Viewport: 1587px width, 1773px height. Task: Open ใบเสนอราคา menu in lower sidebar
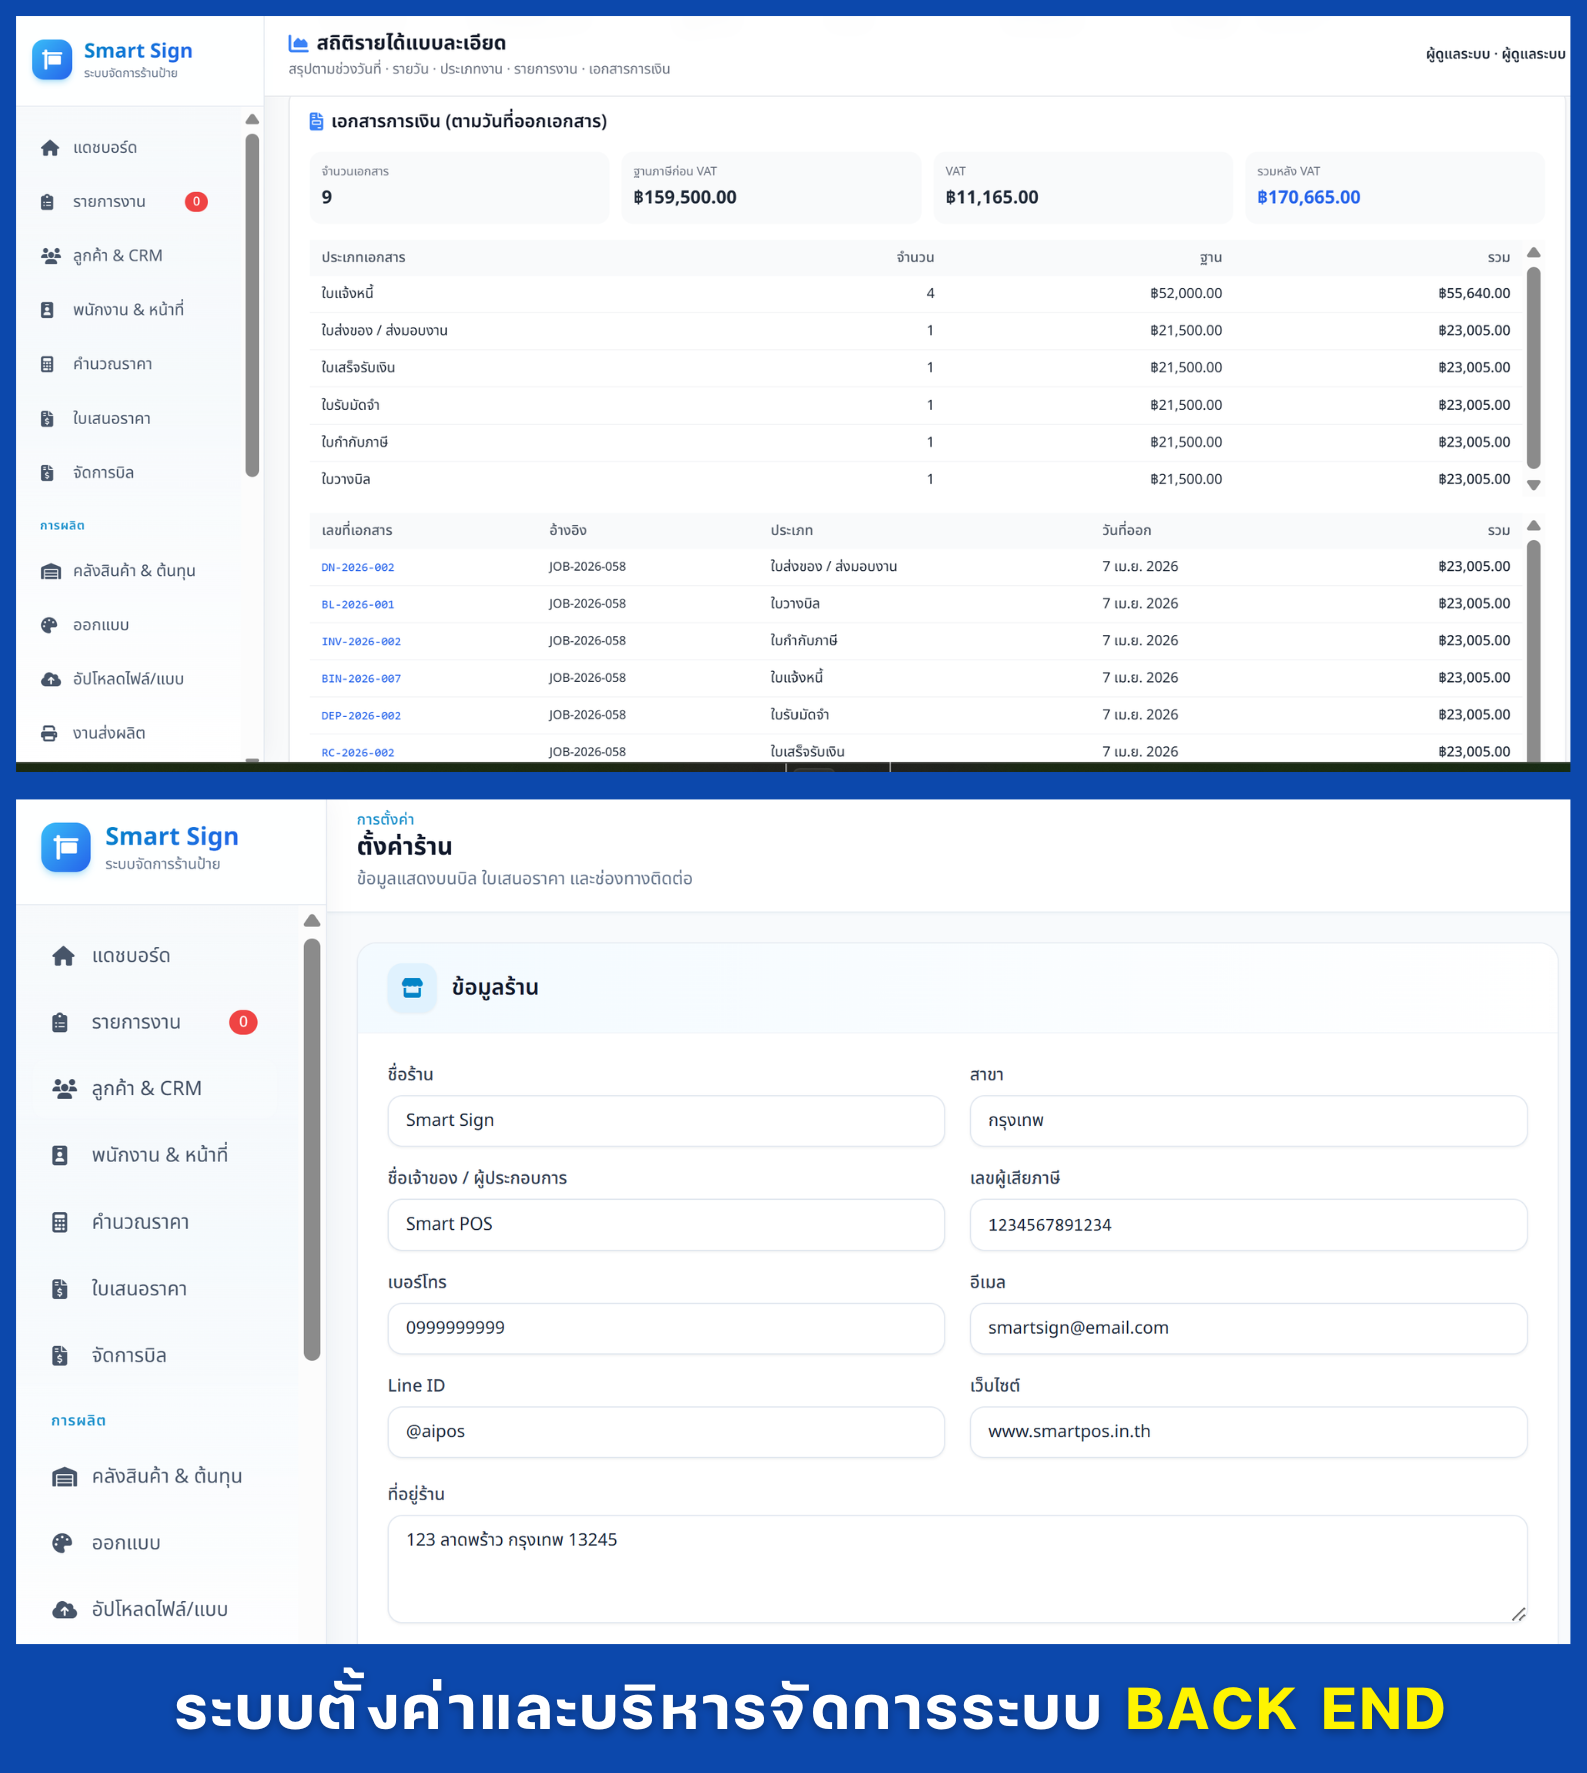pyautogui.click(x=139, y=1289)
